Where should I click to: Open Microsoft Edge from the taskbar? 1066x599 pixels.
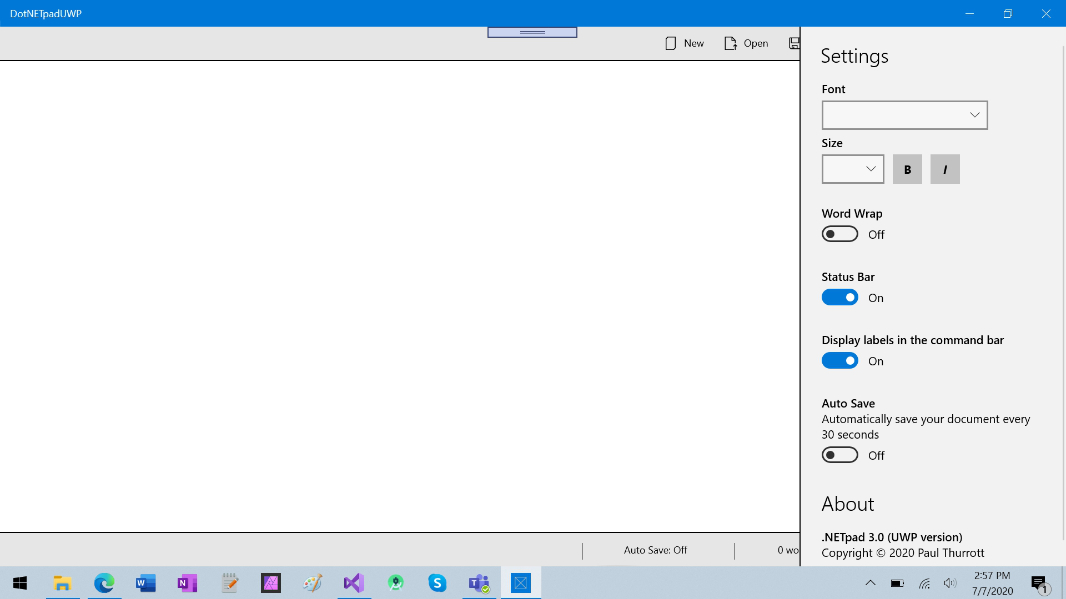coord(104,583)
